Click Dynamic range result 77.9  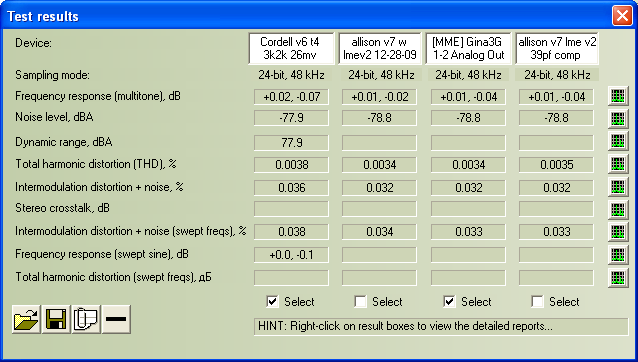coord(291,143)
